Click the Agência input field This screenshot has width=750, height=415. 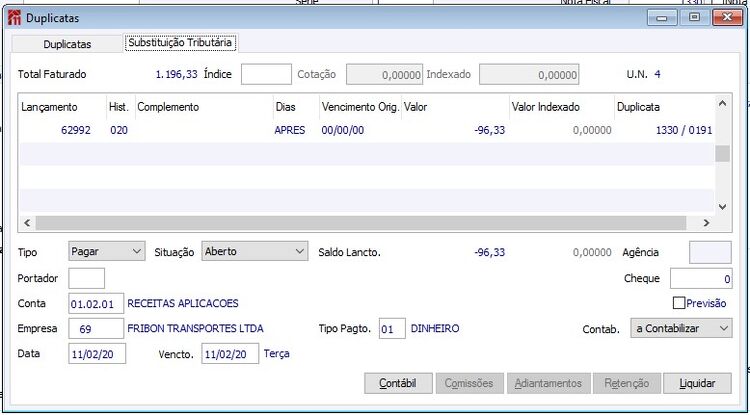710,252
